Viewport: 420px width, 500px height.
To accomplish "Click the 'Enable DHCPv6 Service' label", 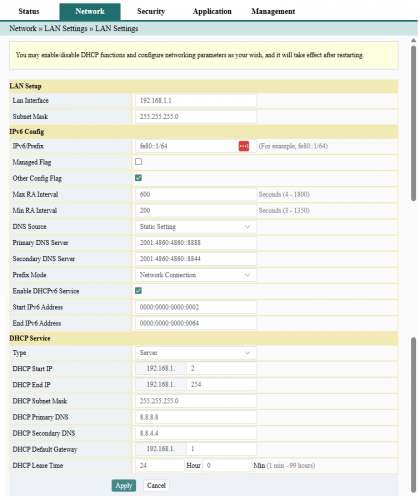I will pyautogui.click(x=46, y=291).
